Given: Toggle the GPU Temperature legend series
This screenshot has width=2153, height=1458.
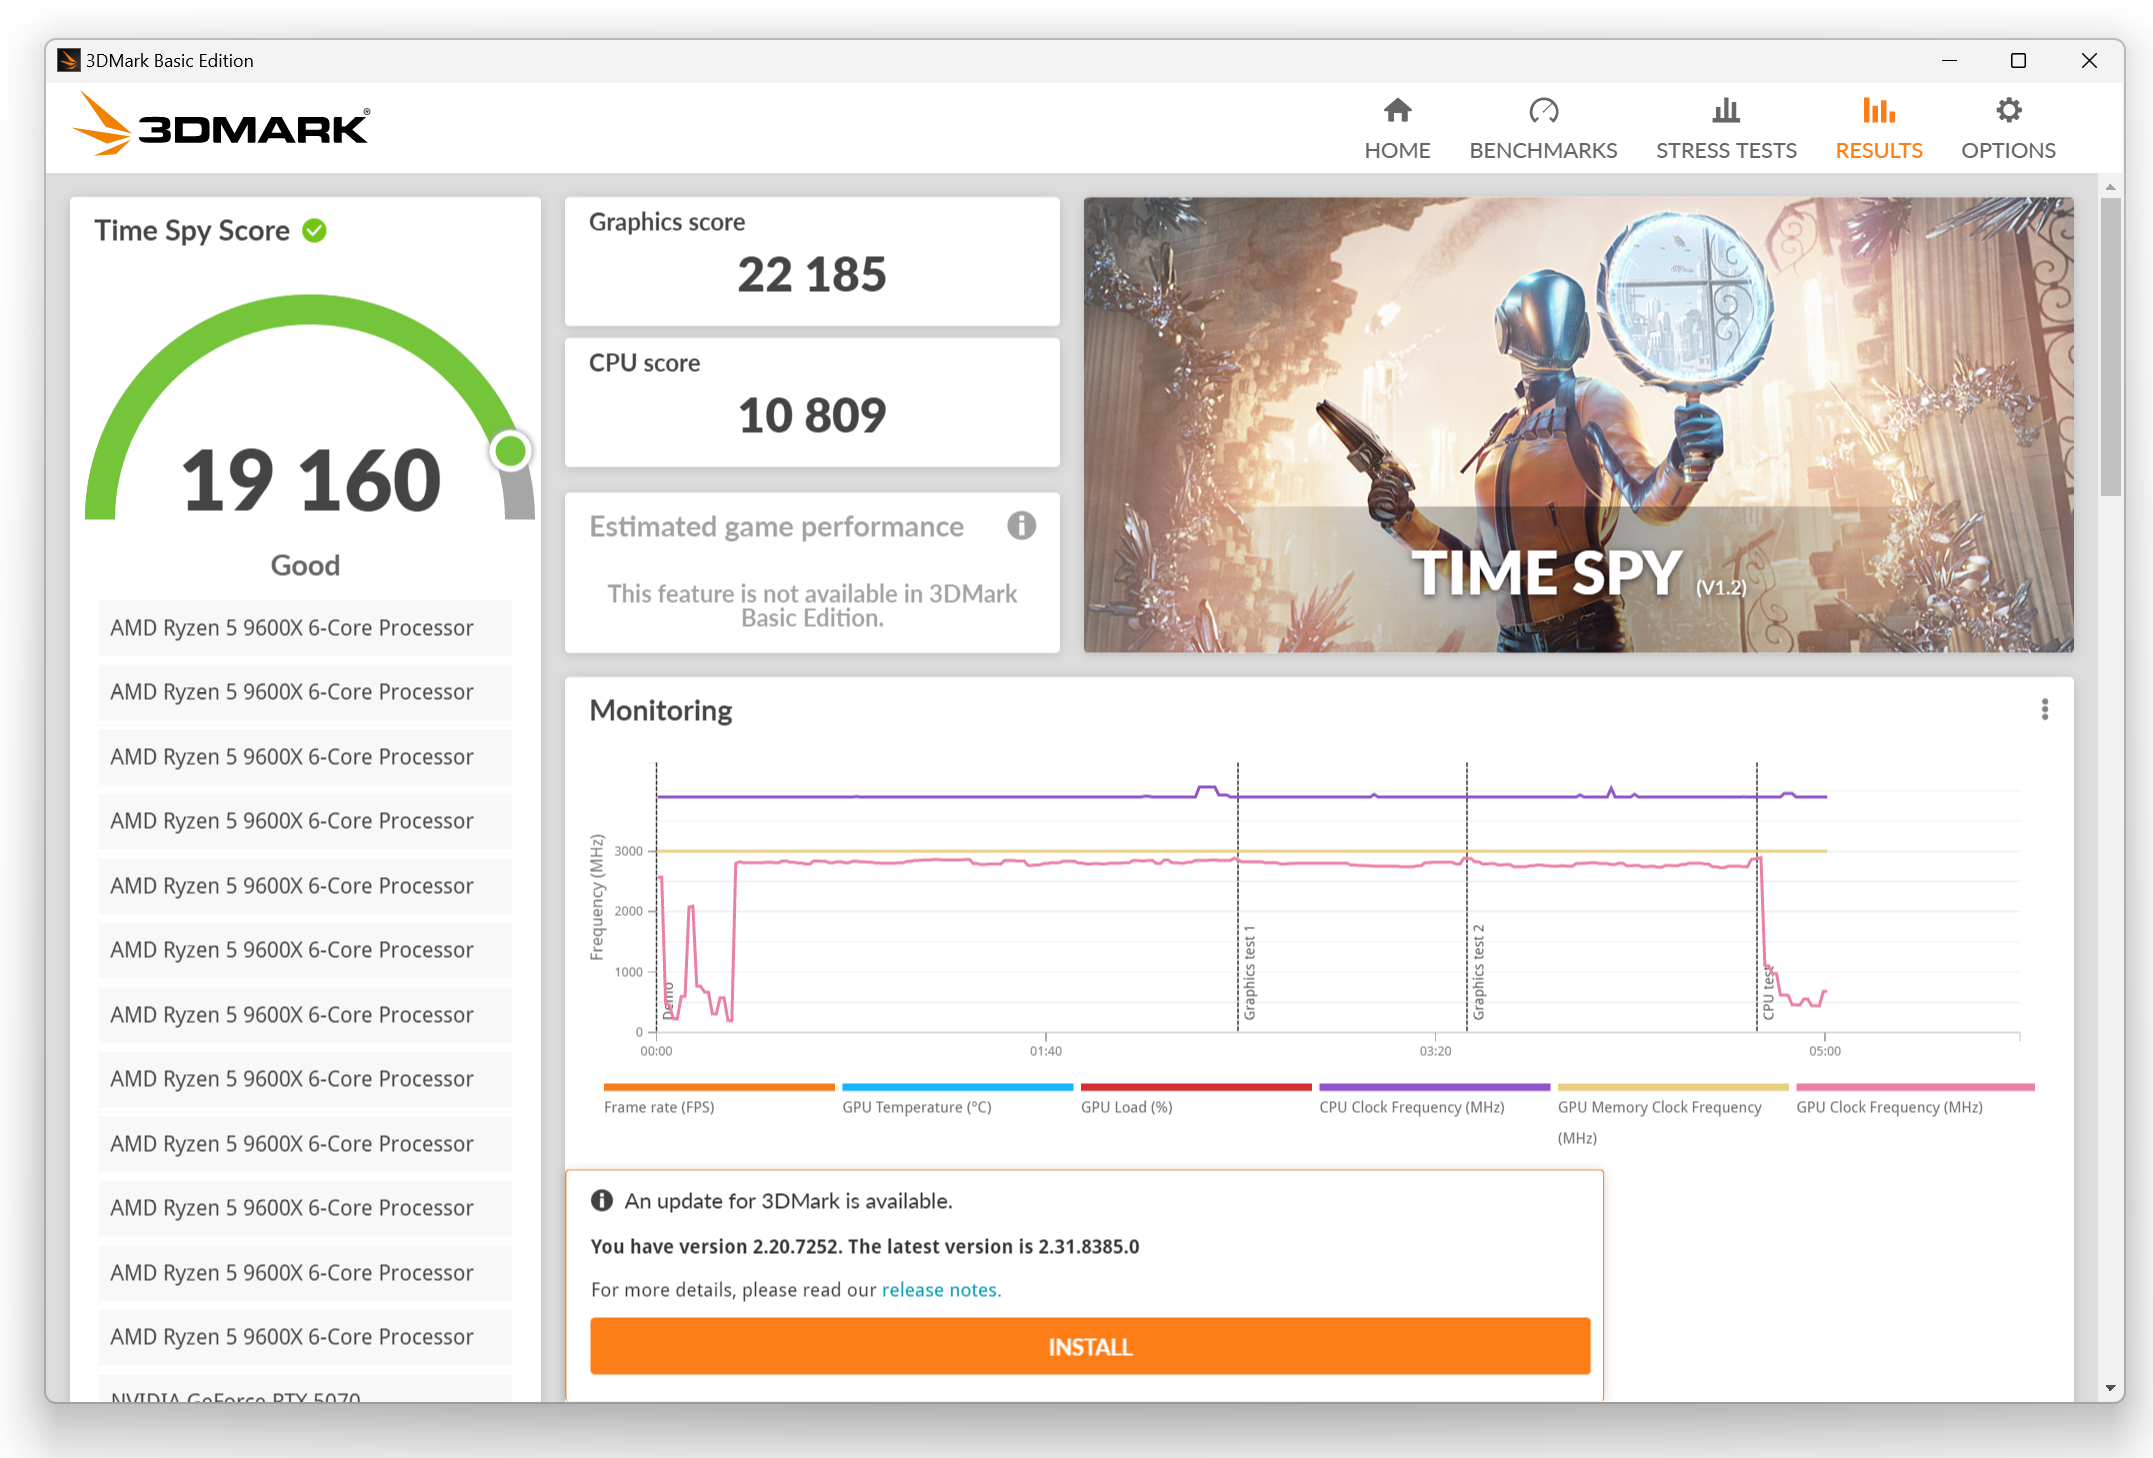Looking at the screenshot, I should coord(916,1106).
